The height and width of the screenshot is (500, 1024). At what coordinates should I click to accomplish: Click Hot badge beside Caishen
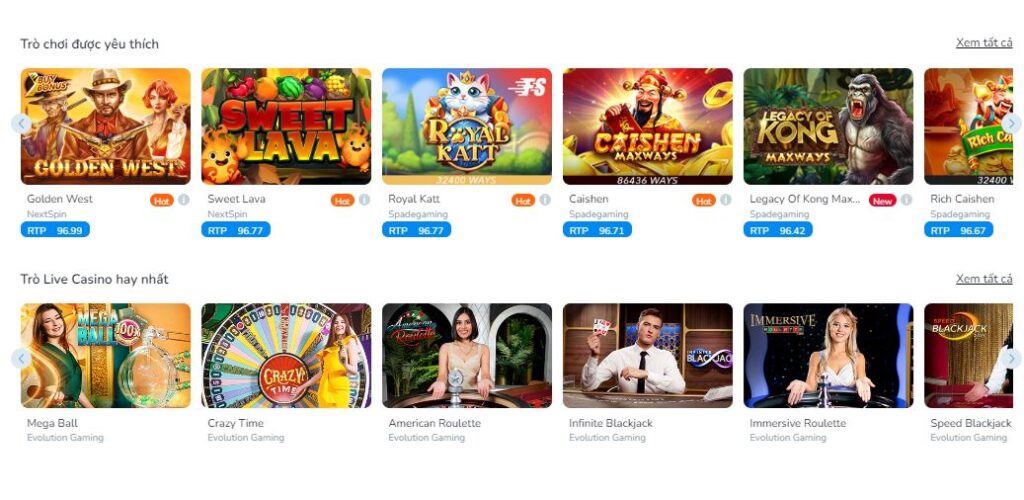pos(704,200)
